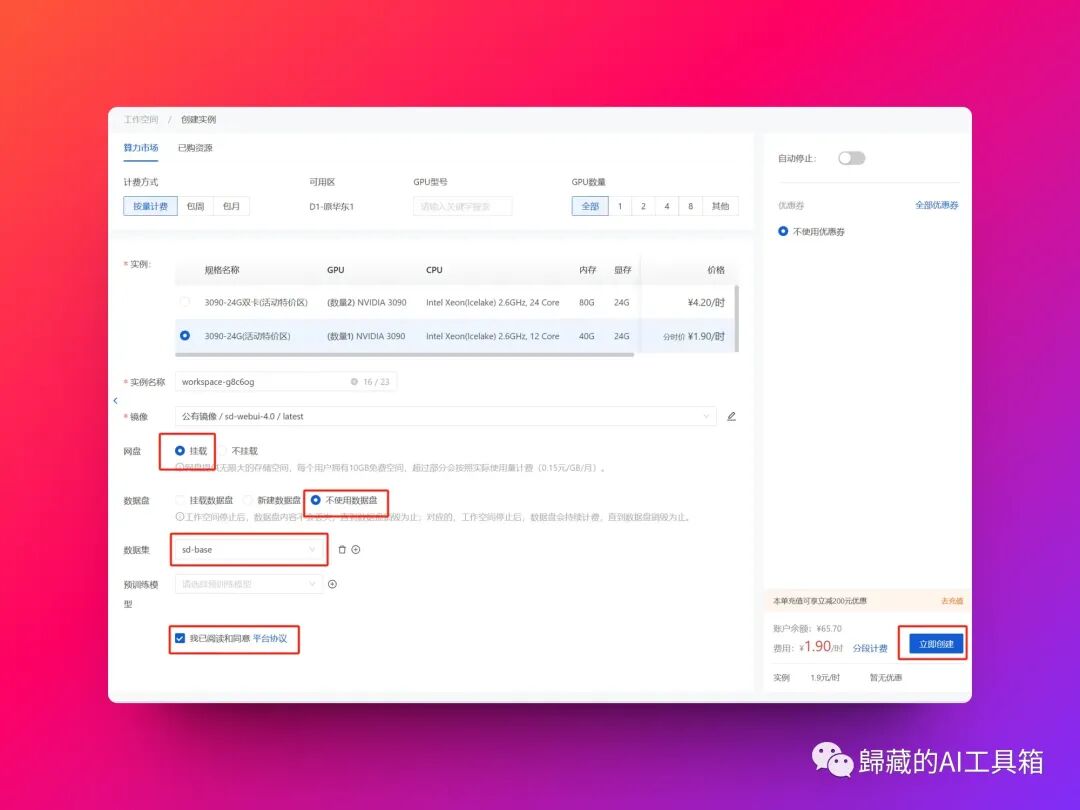Image resolution: width=1080 pixels, height=810 pixels.
Task: Select the 3090-24G双卡 instance row radio
Action: (x=185, y=302)
